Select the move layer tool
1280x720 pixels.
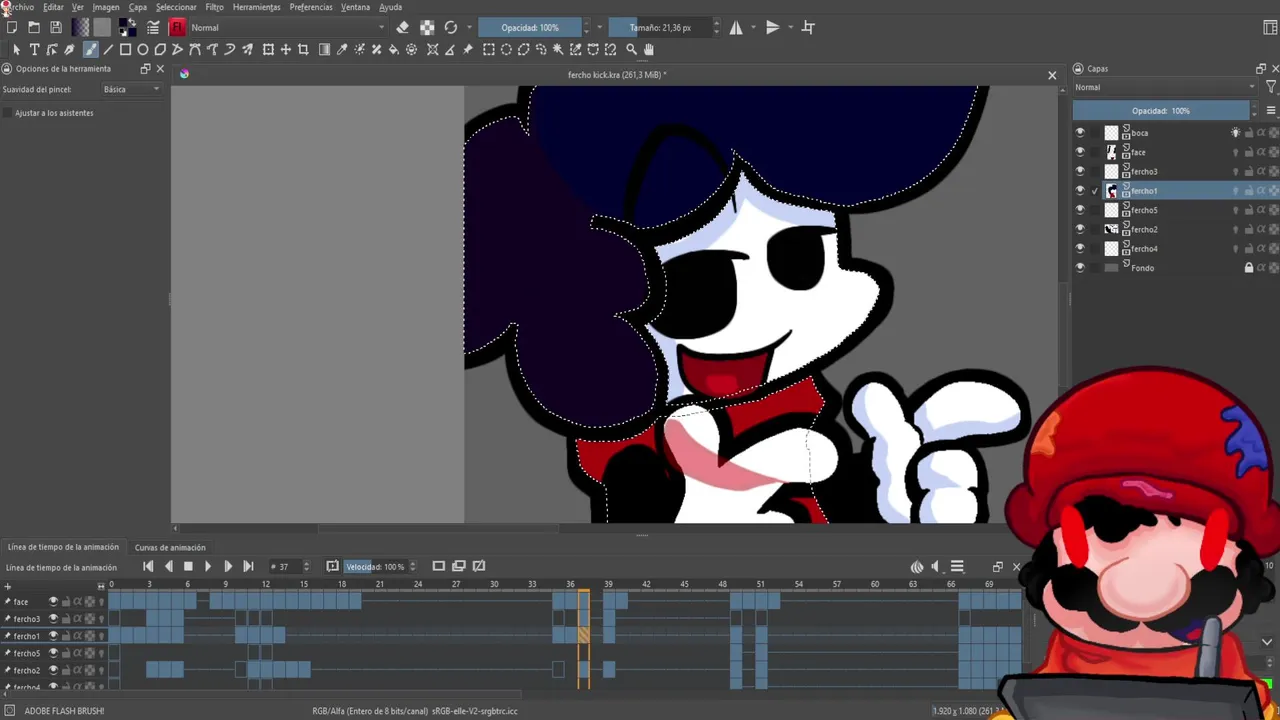285,49
